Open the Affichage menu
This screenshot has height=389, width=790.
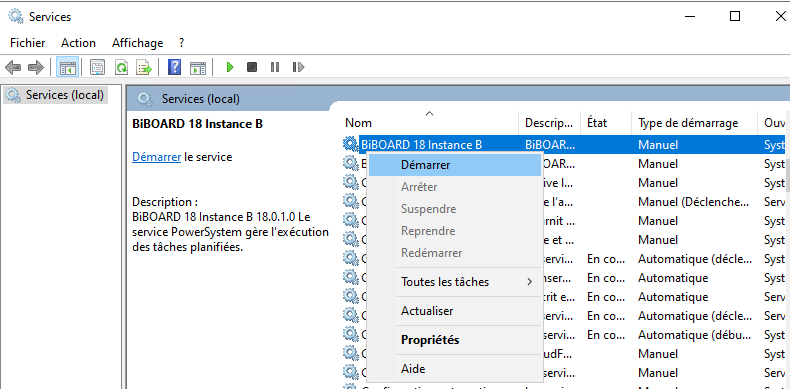(x=138, y=43)
